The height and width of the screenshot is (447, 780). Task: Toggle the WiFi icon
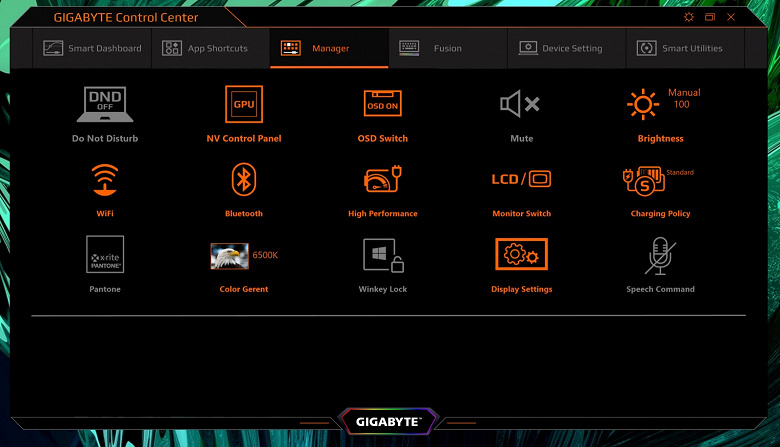pos(105,179)
